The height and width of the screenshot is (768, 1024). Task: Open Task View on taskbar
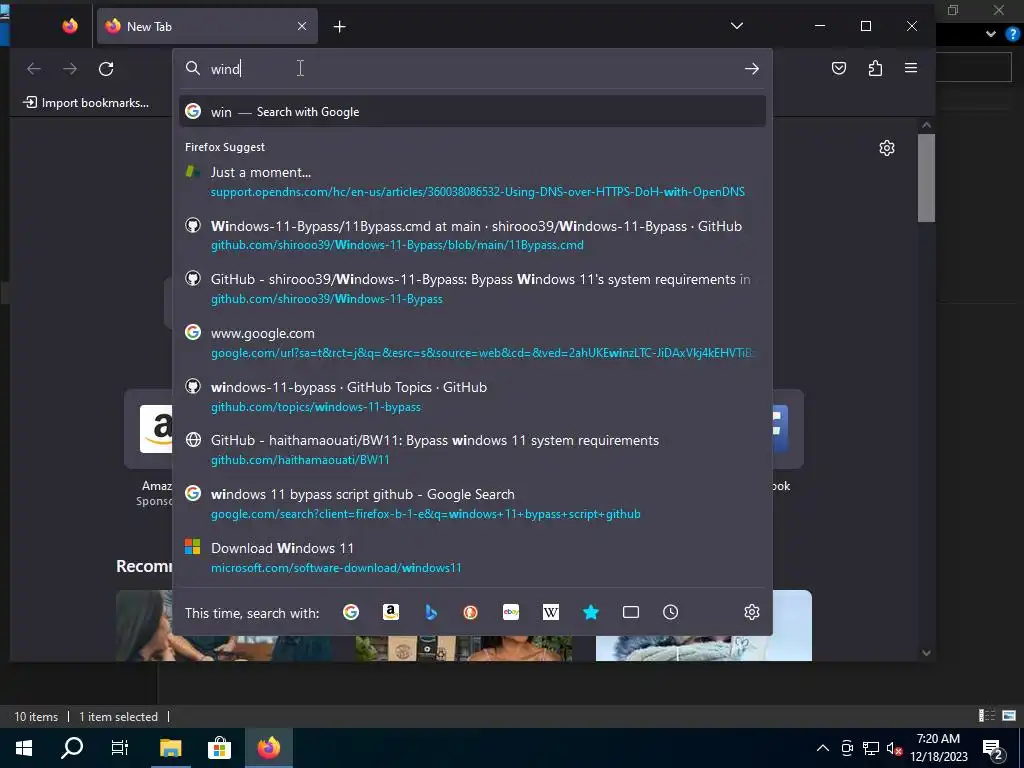pyautogui.click(x=120, y=748)
